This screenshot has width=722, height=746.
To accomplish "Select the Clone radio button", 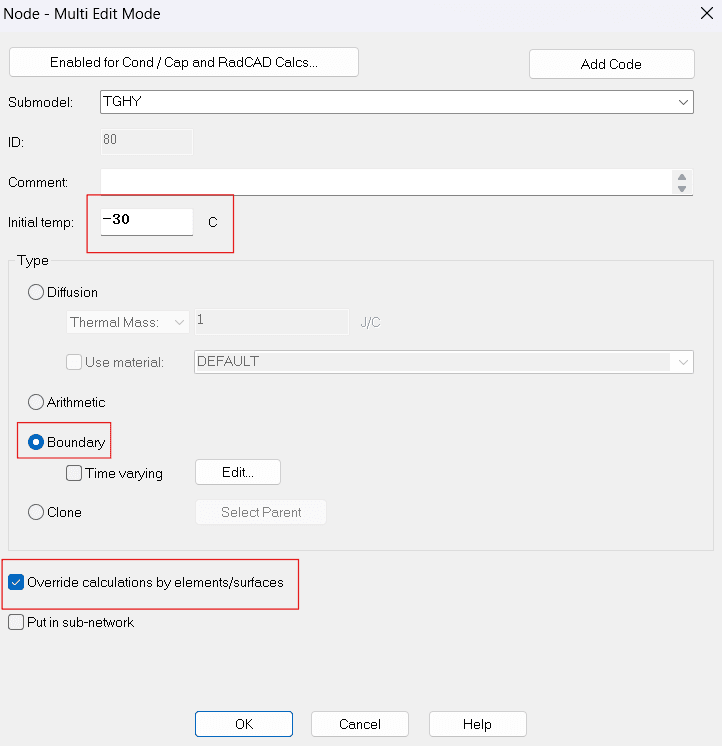I will [37, 512].
